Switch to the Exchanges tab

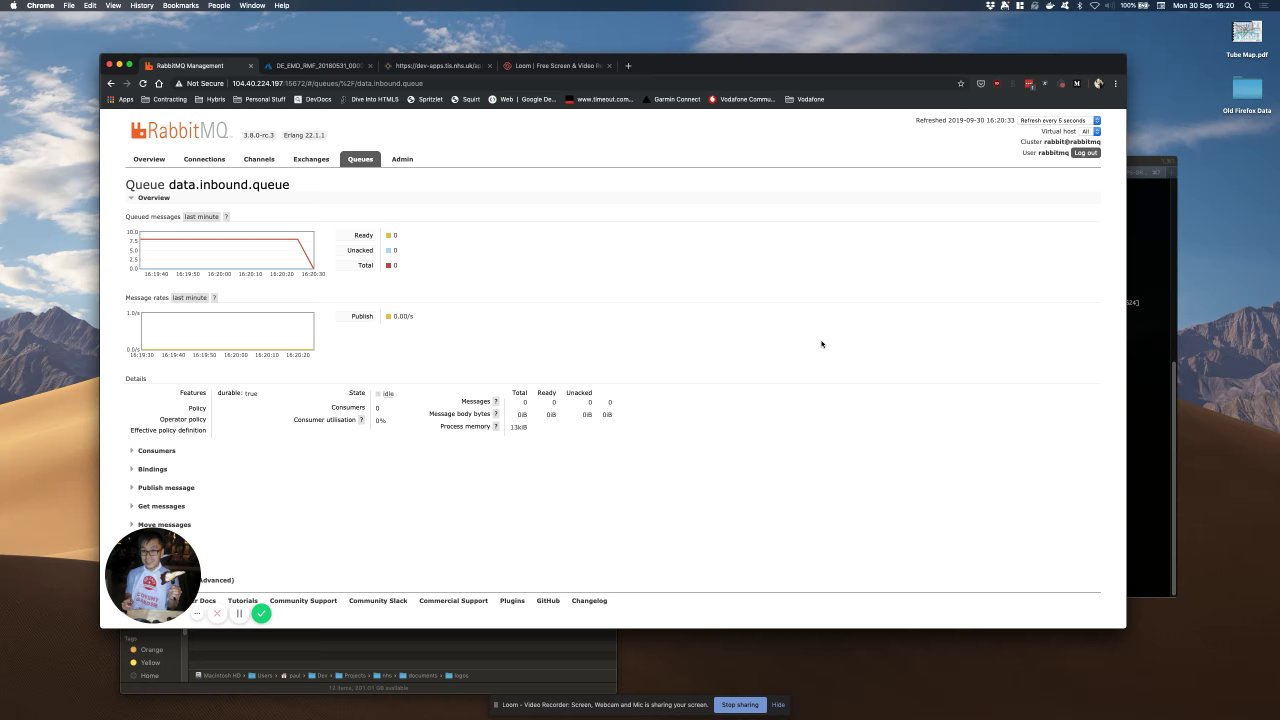pos(311,159)
